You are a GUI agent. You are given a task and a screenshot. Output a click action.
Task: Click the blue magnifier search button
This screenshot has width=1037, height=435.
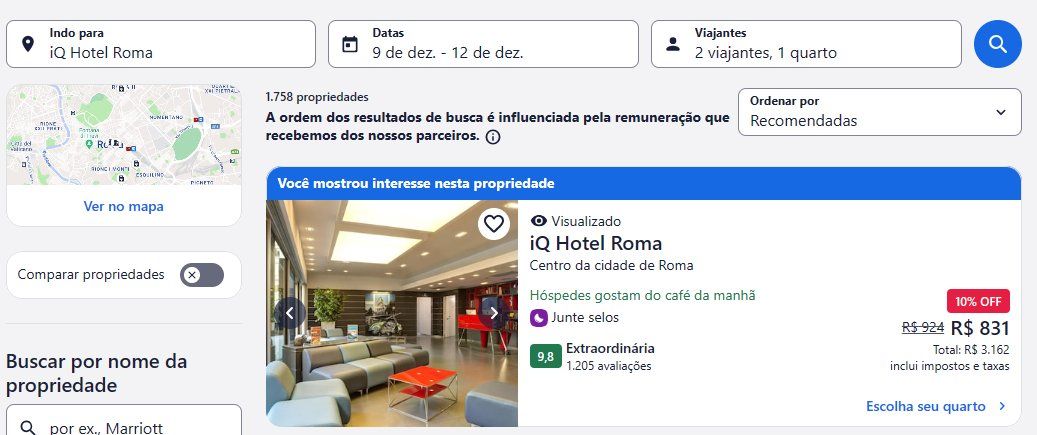tap(997, 44)
